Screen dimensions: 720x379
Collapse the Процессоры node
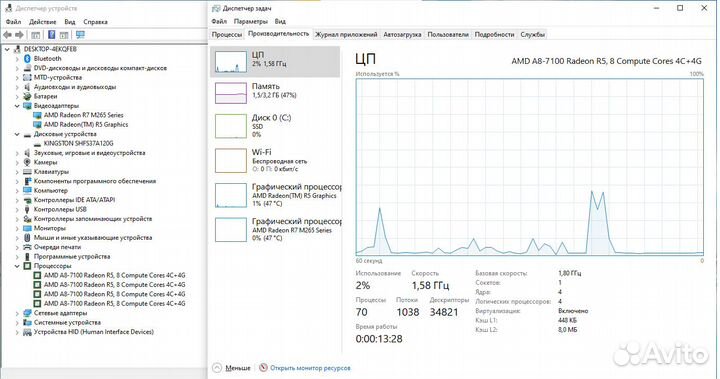coord(17,266)
